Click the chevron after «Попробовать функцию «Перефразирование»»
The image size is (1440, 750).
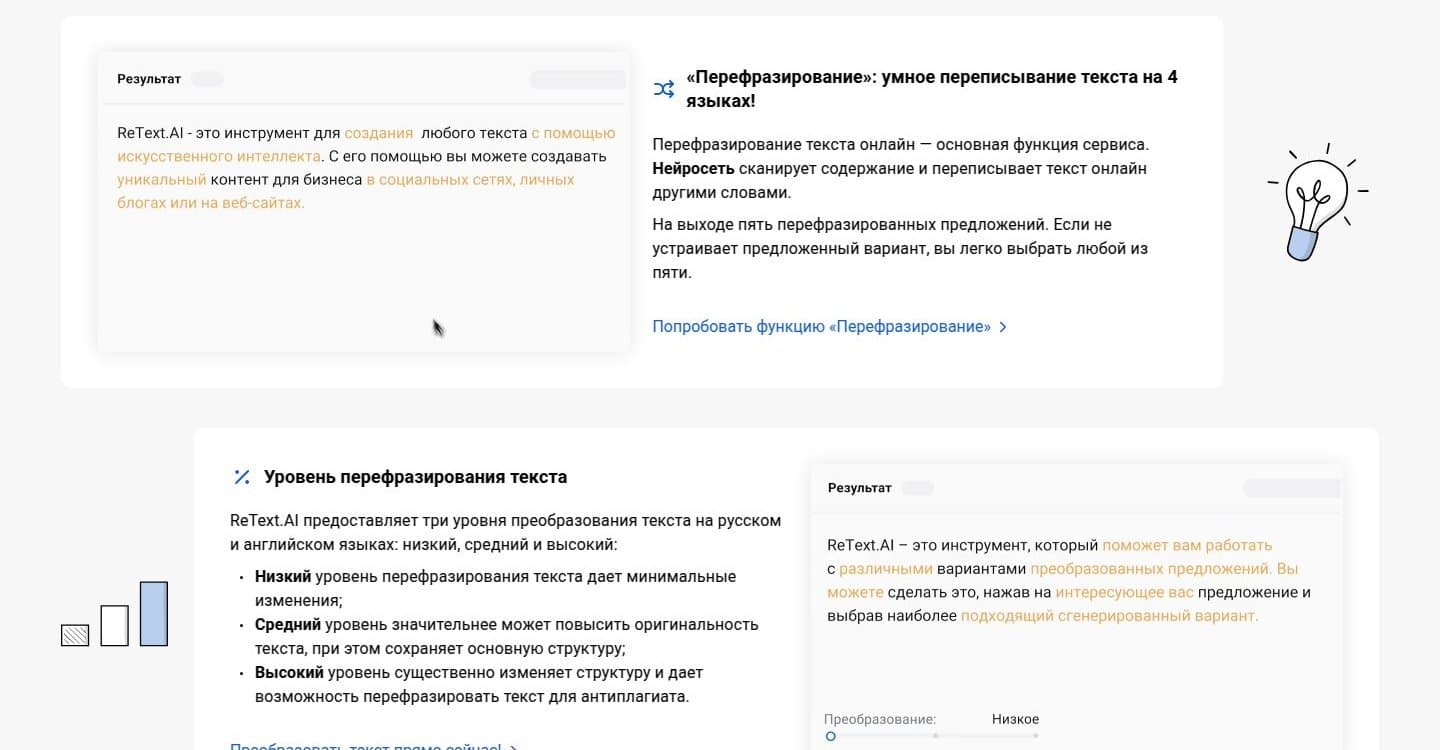pos(1002,327)
